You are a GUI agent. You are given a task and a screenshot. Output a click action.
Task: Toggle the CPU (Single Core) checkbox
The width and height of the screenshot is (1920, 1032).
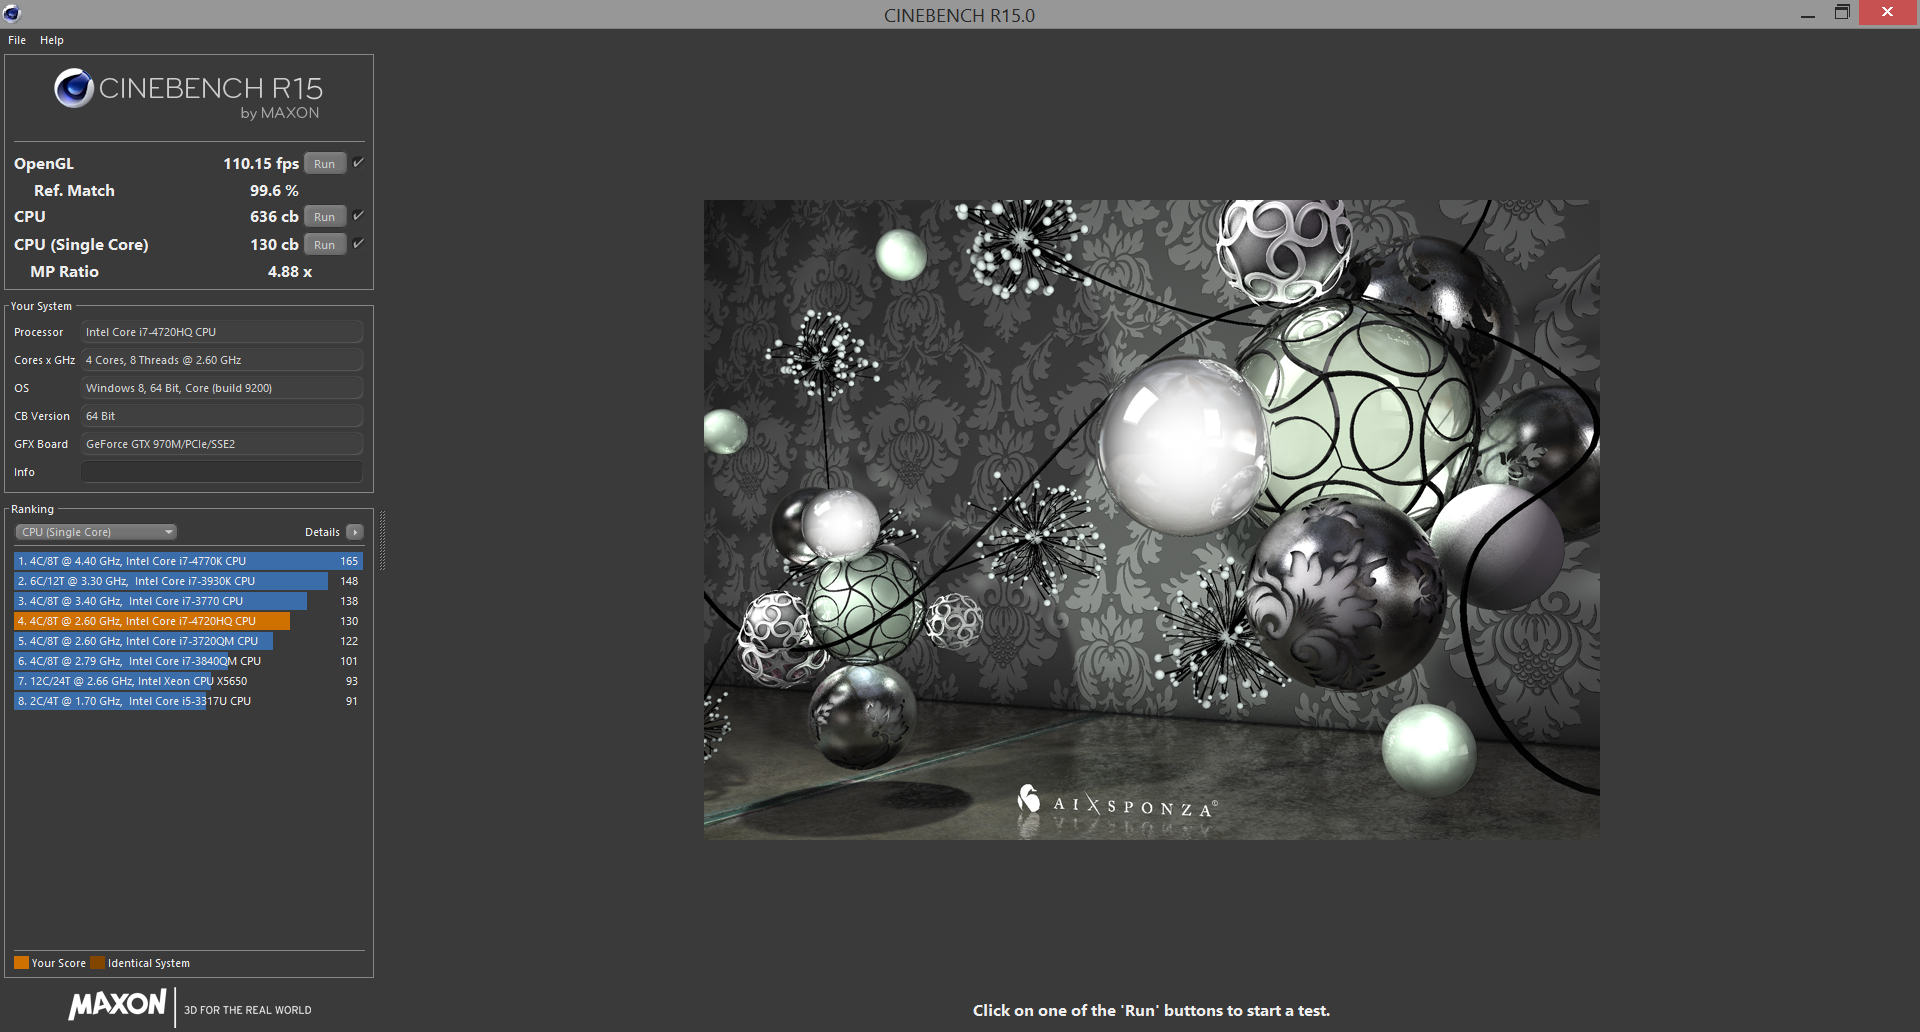(x=358, y=244)
